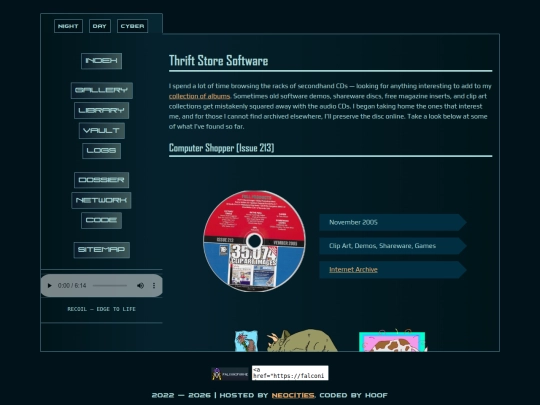Click the Computer Shopper (Issue 213) heading
Screen dimensions: 540x405
click(221, 148)
